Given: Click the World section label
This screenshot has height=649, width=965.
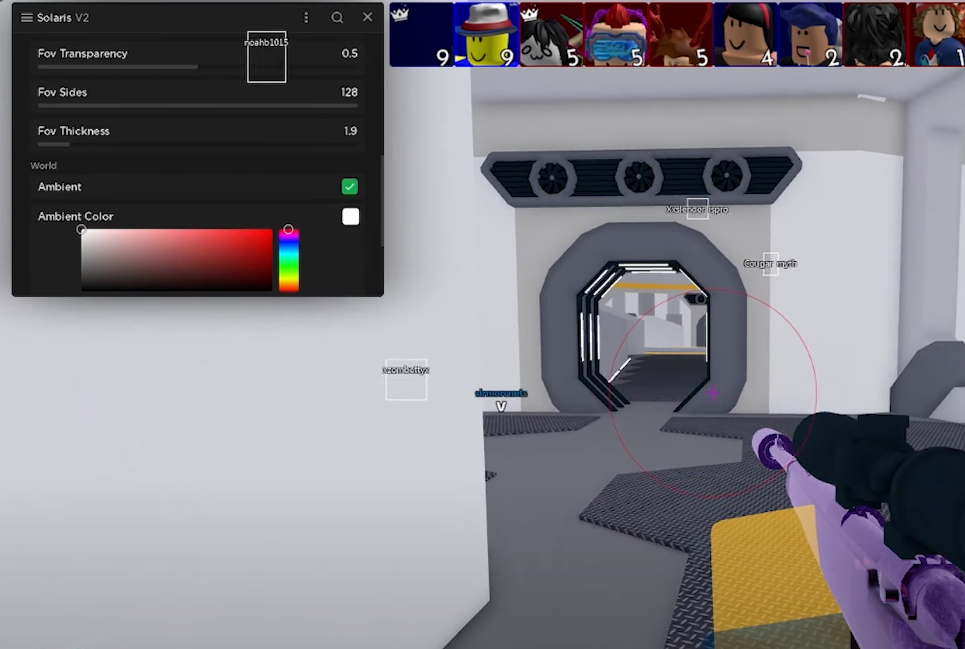Looking at the screenshot, I should pos(43,165).
